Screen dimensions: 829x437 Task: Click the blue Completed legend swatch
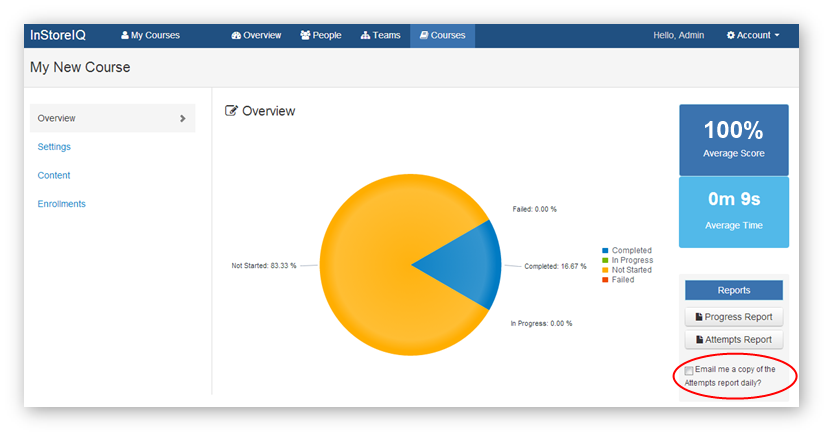point(605,251)
